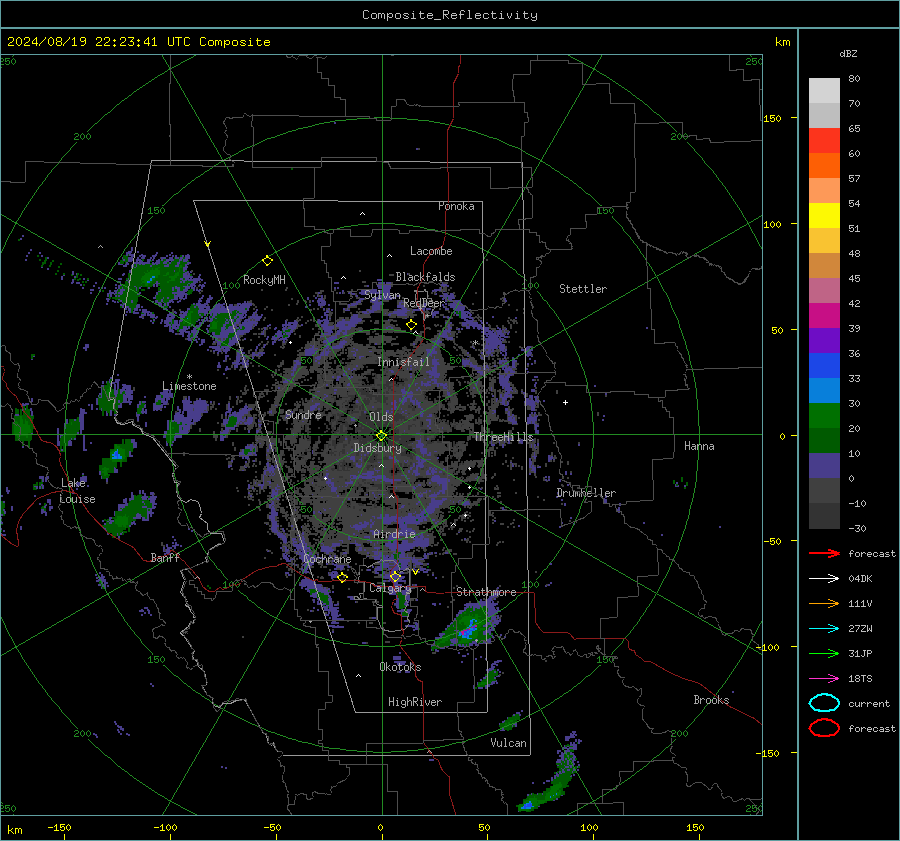Image resolution: width=900 pixels, height=841 pixels.
Task: Click the Lake Louise label
Action: (x=77, y=491)
